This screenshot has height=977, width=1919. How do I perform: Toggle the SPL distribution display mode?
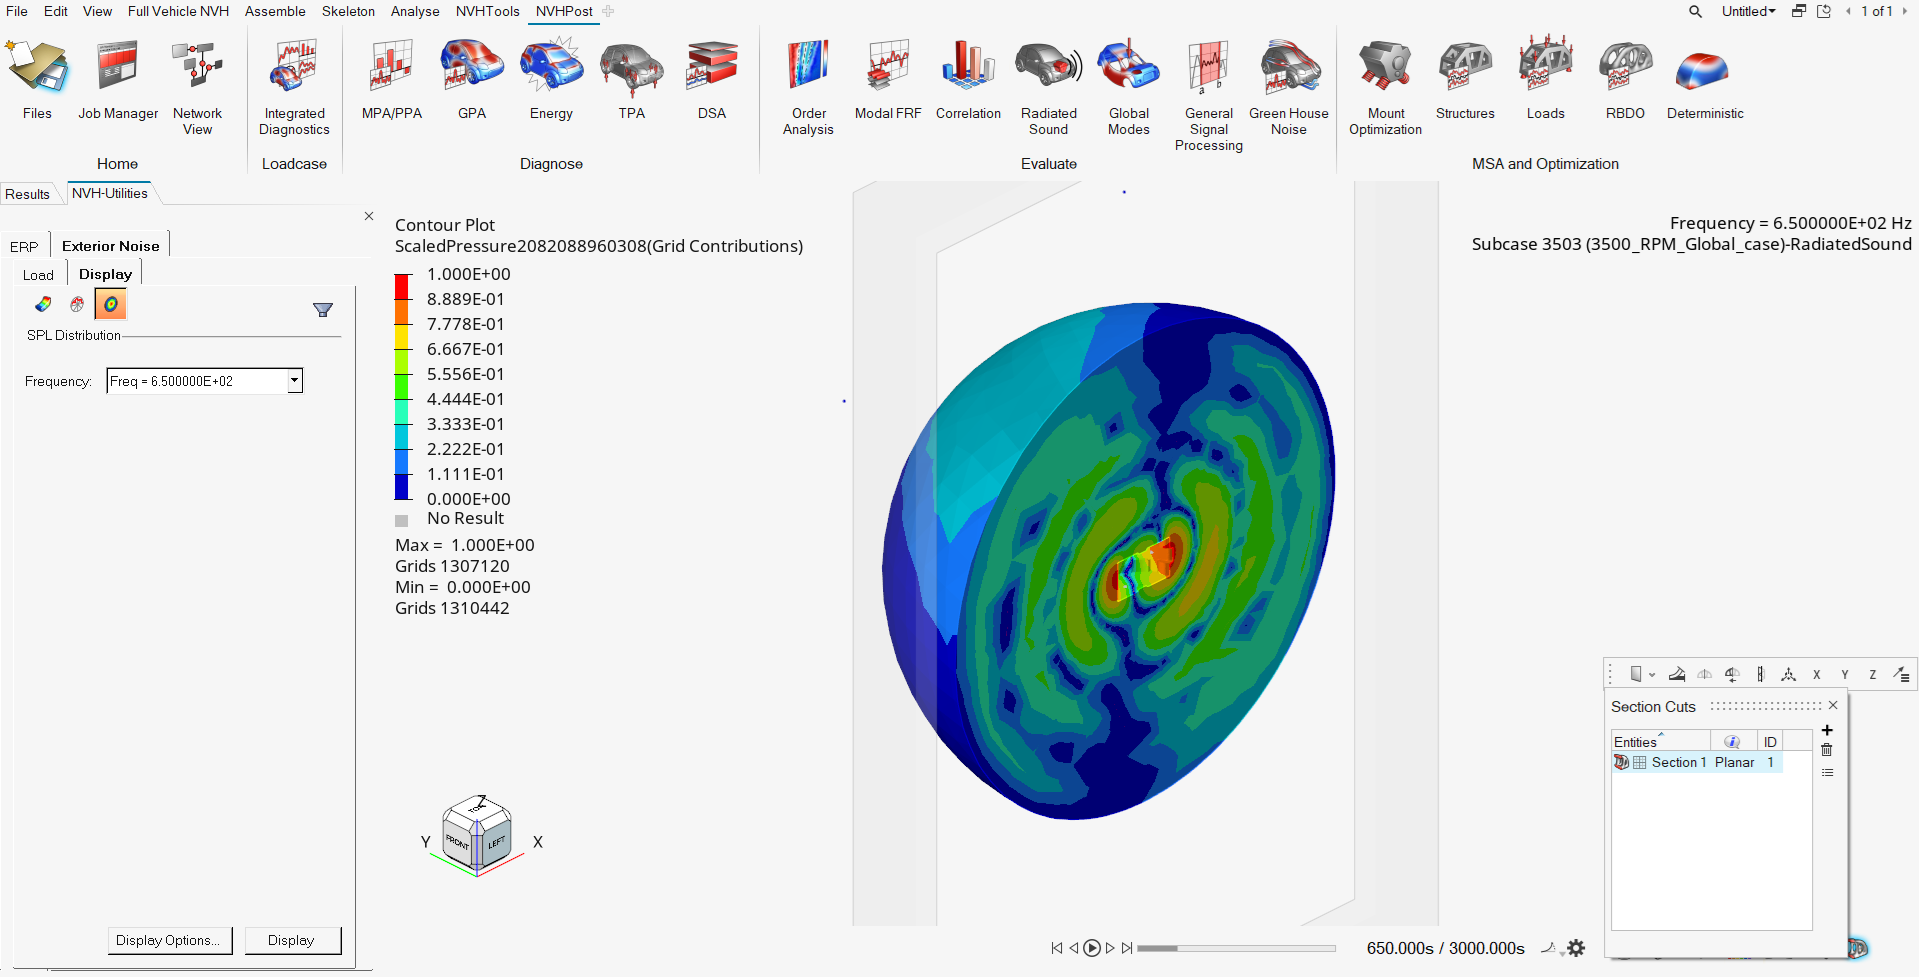pyautogui.click(x=111, y=304)
